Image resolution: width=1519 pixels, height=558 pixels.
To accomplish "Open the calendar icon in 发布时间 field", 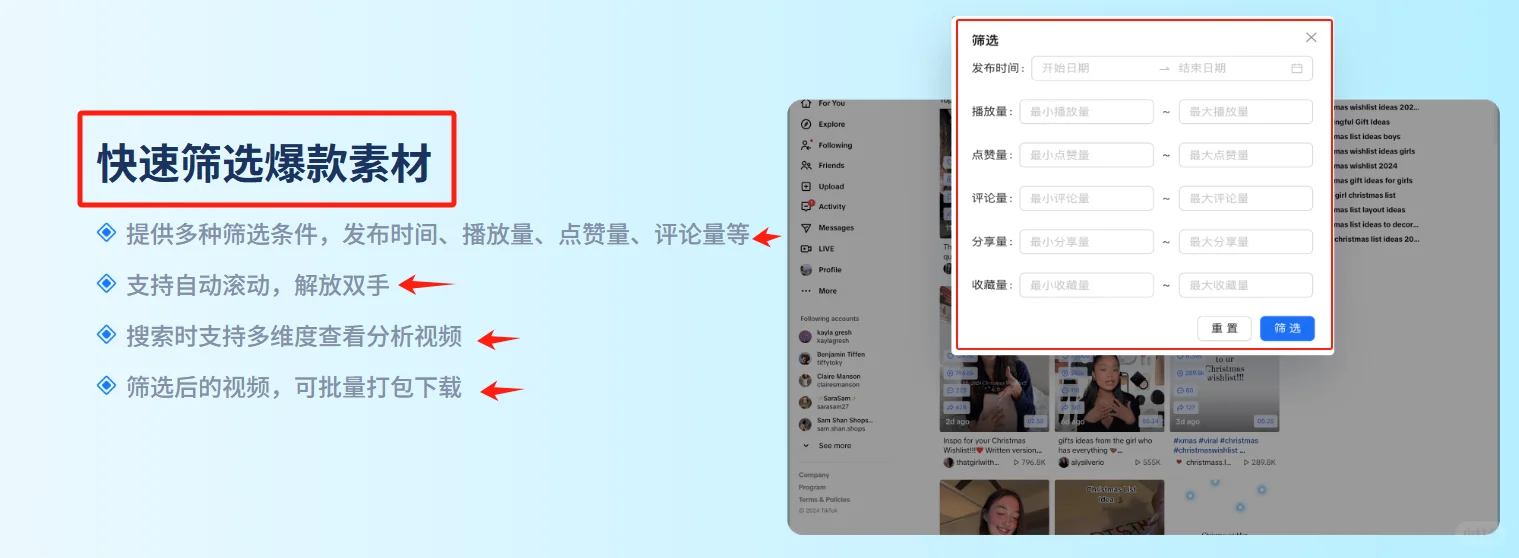I will 1297,68.
